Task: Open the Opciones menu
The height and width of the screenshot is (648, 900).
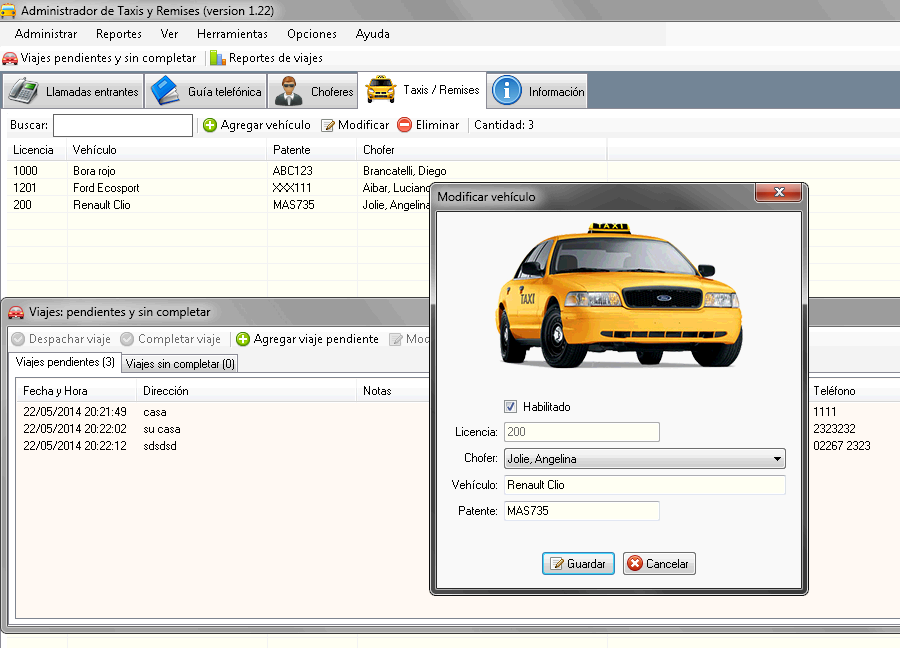Action: pyautogui.click(x=312, y=34)
